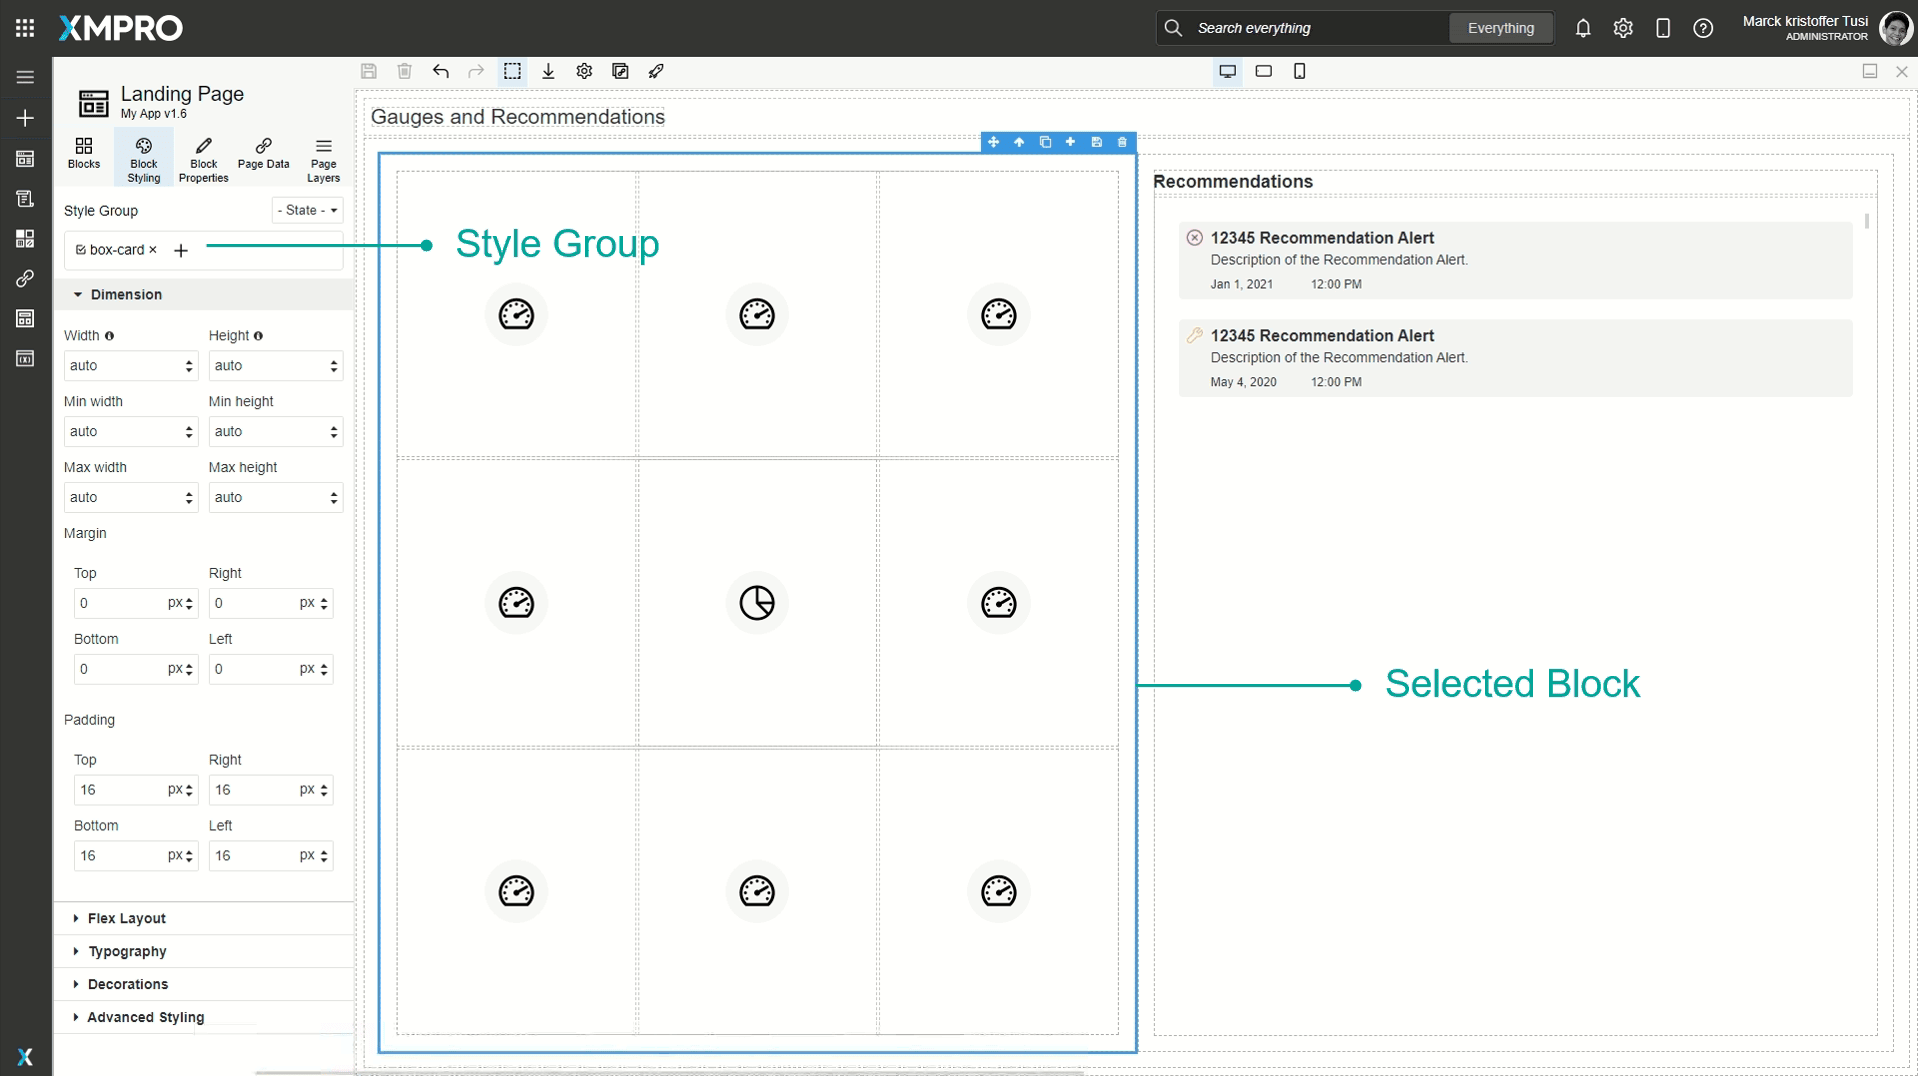Switch to mobile preview mode
Viewport: 1918px width, 1076px height.
[x=1300, y=71]
